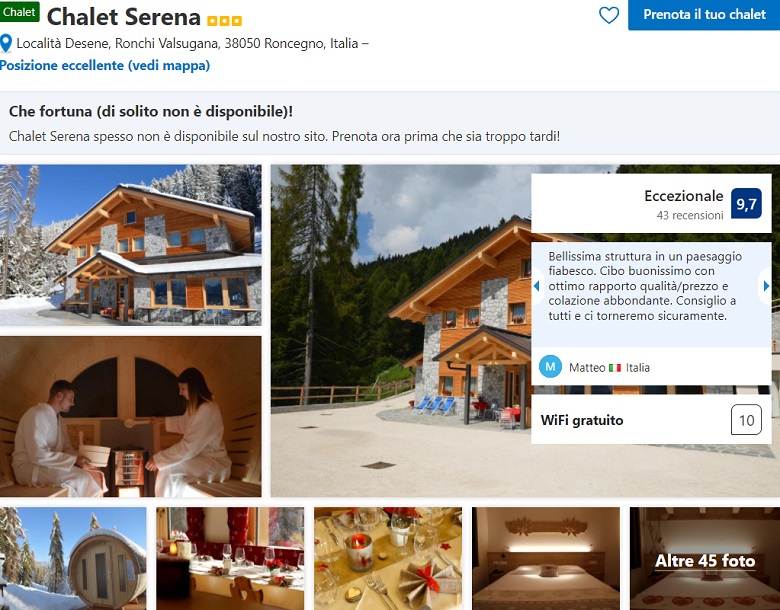This screenshot has width=780, height=610.
Task: Click the green Chalet type badge
Action: [x=19, y=11]
